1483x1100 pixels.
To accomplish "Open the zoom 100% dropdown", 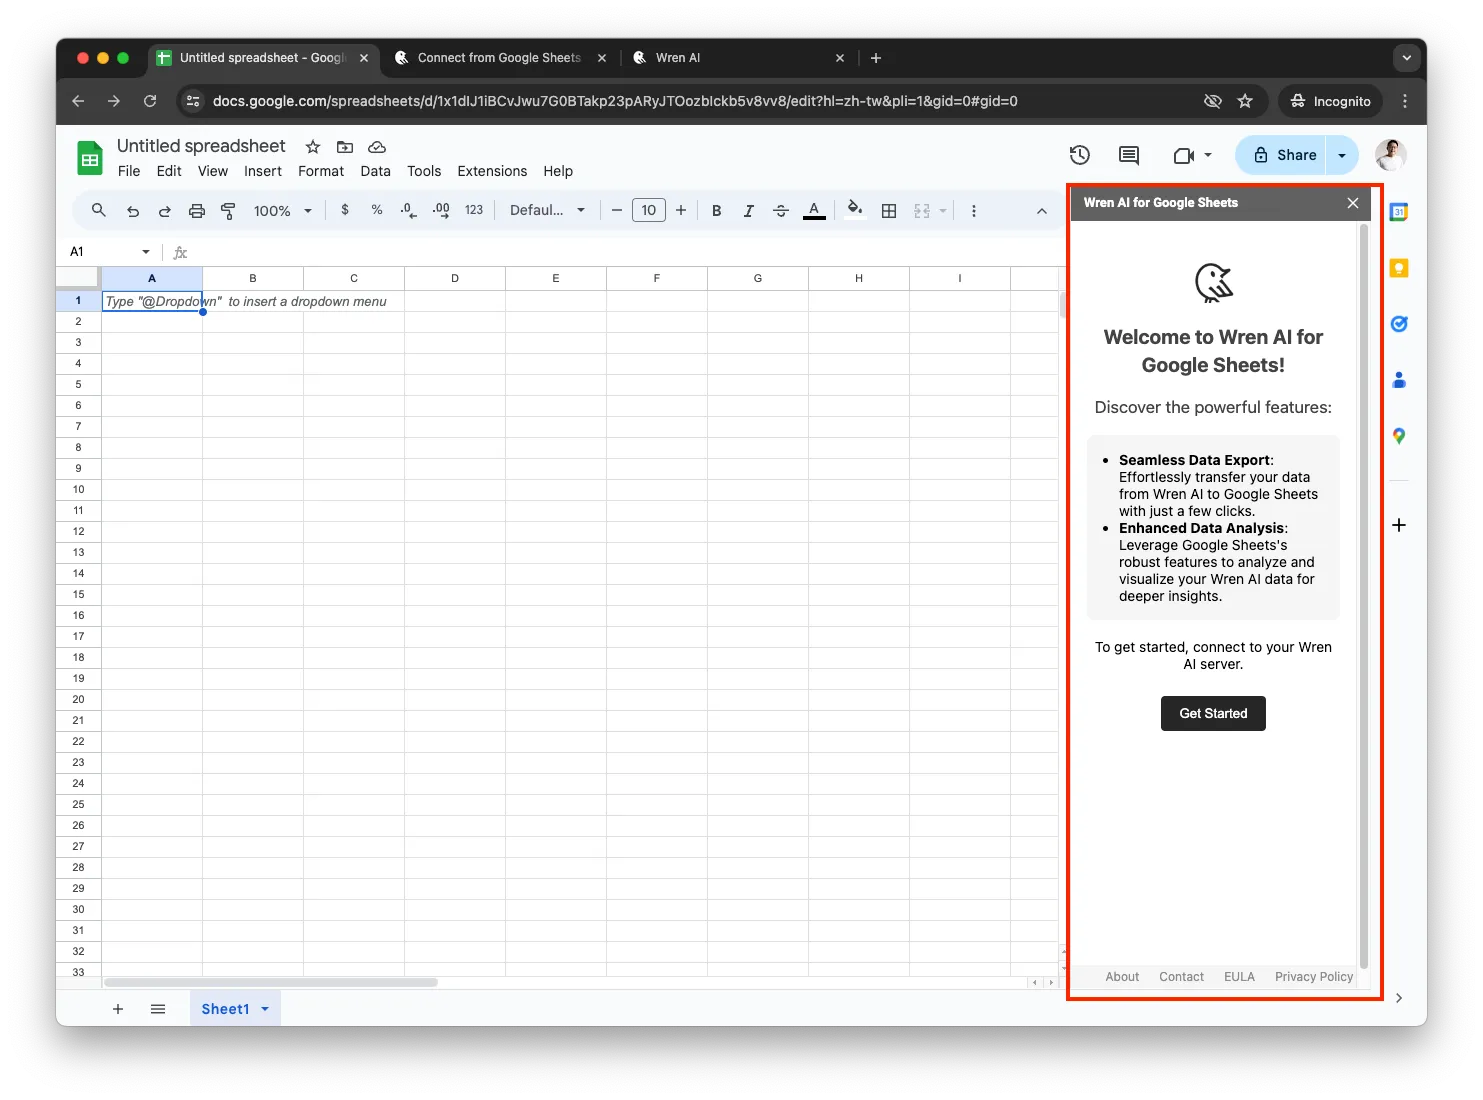I will click(x=283, y=211).
